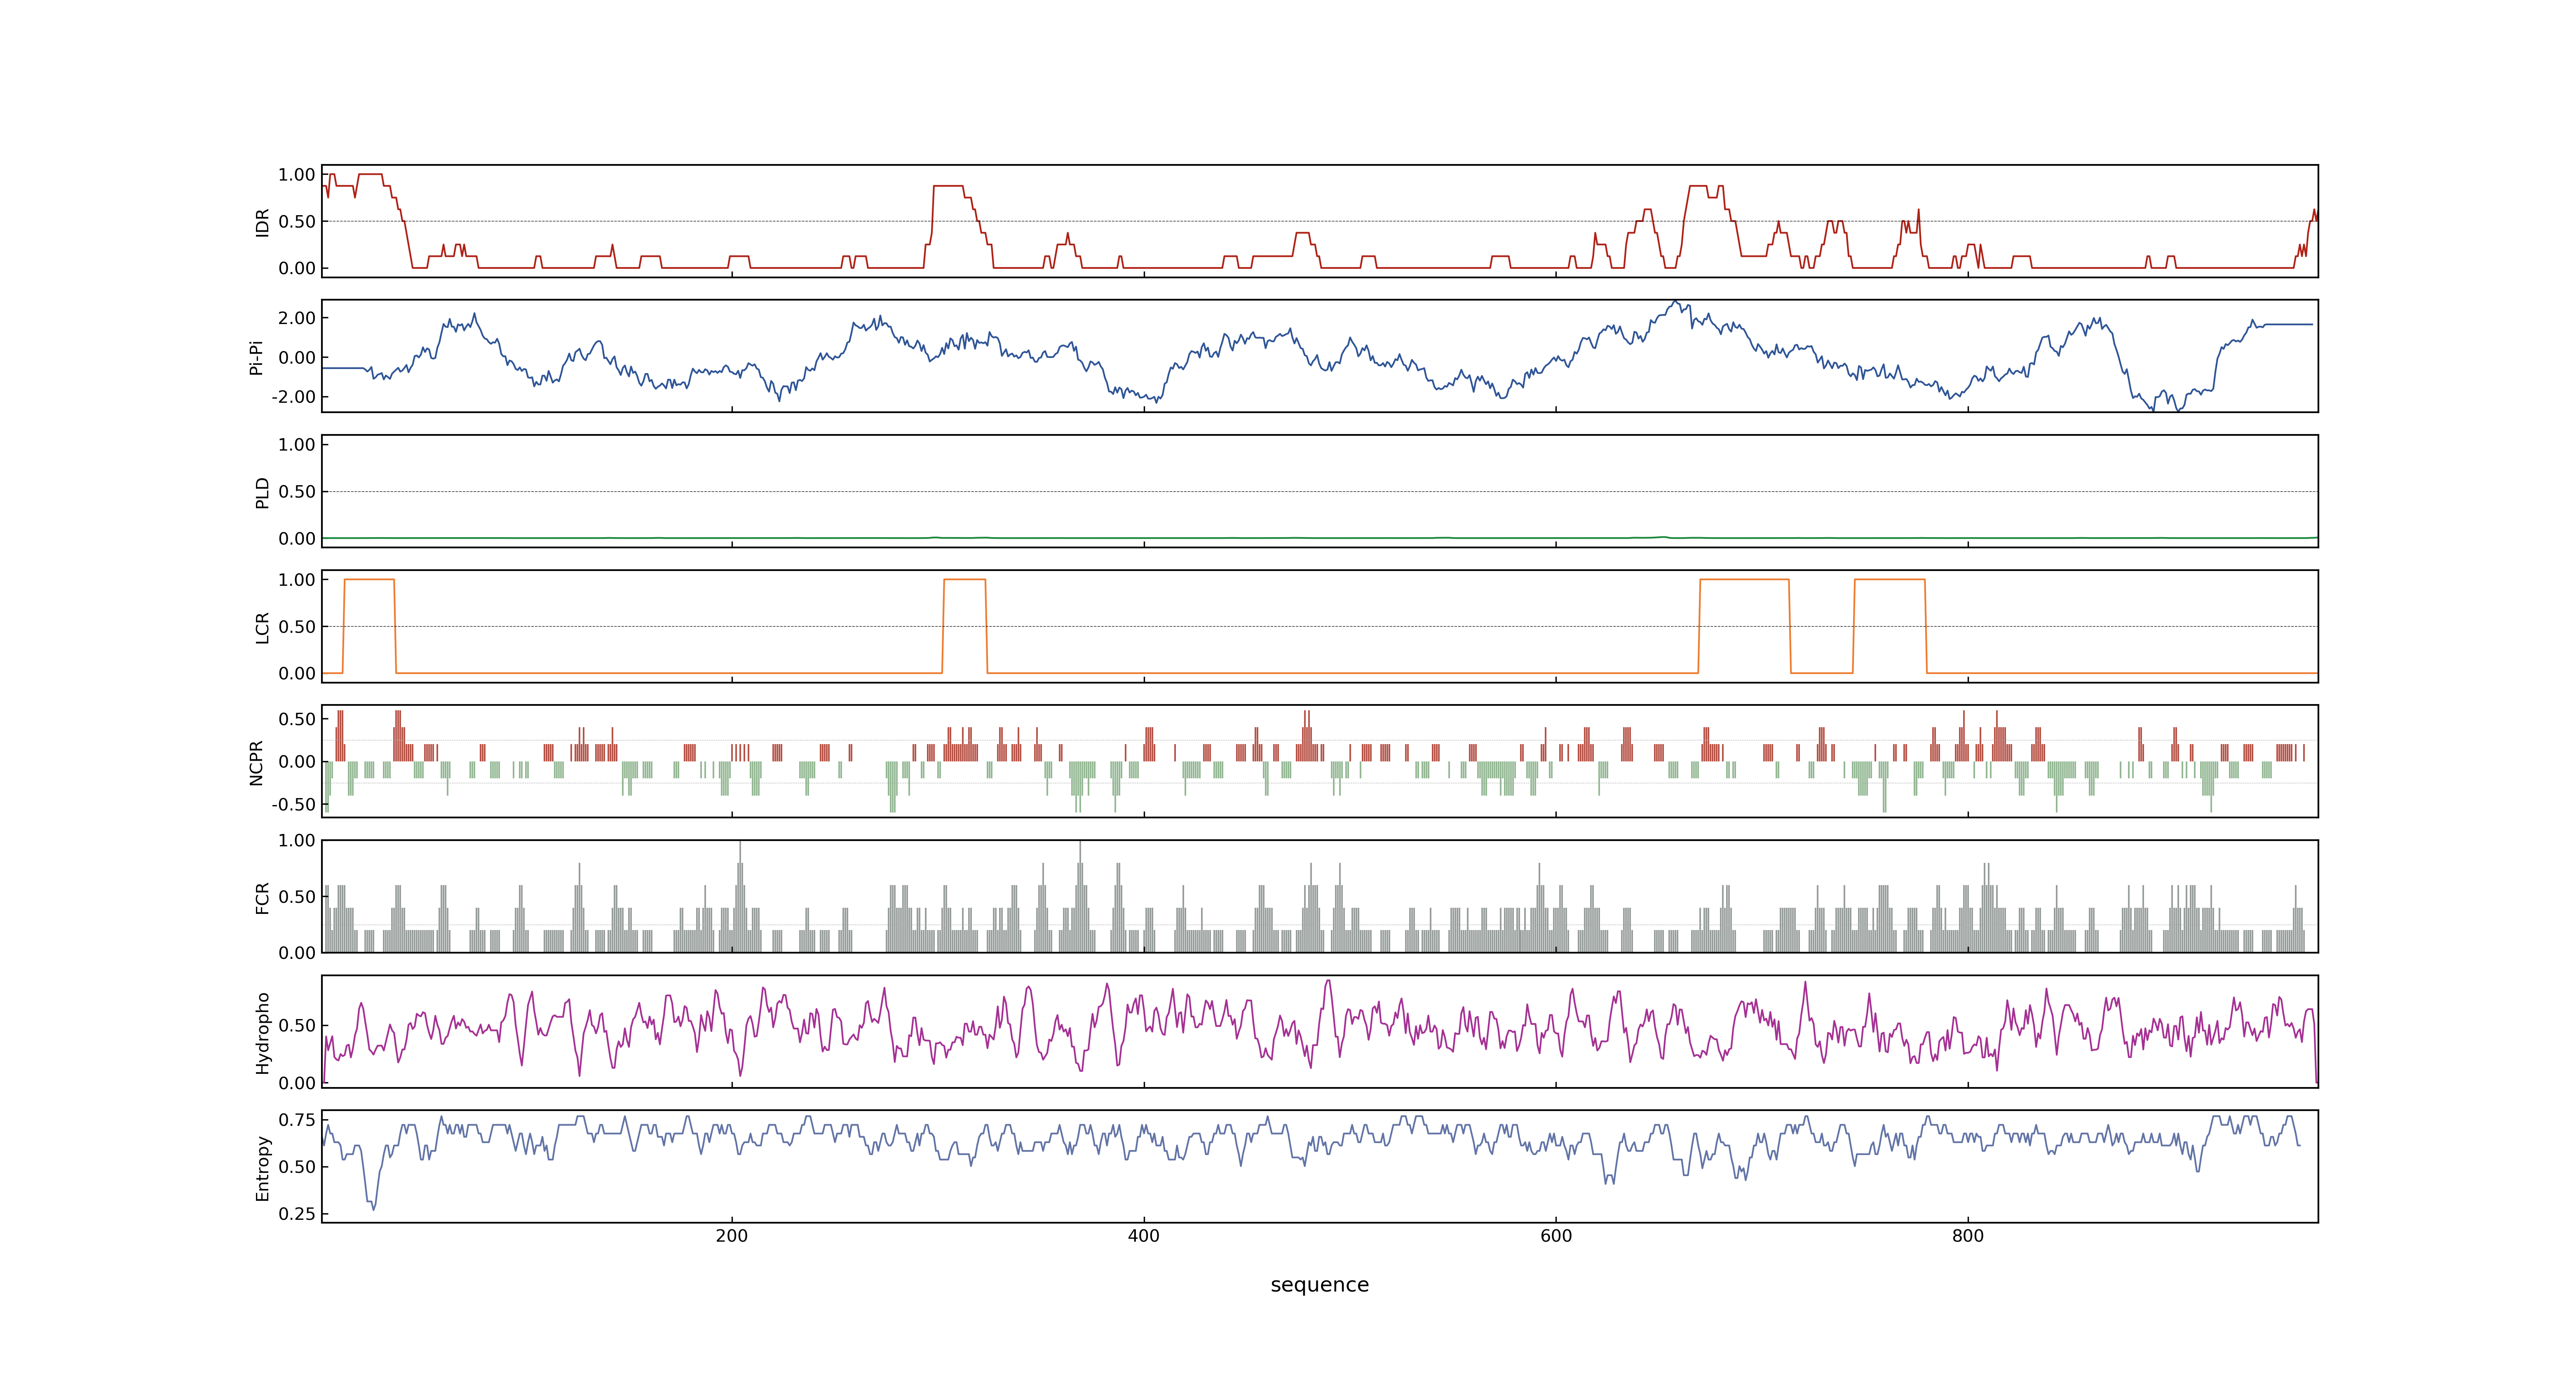Click the NCPR y-axis label

pyautogui.click(x=256, y=763)
